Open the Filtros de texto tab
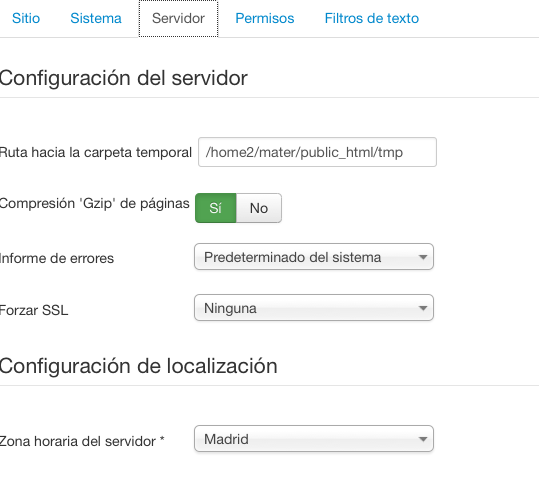Screen dimensions: 539x484 (x=372, y=18)
